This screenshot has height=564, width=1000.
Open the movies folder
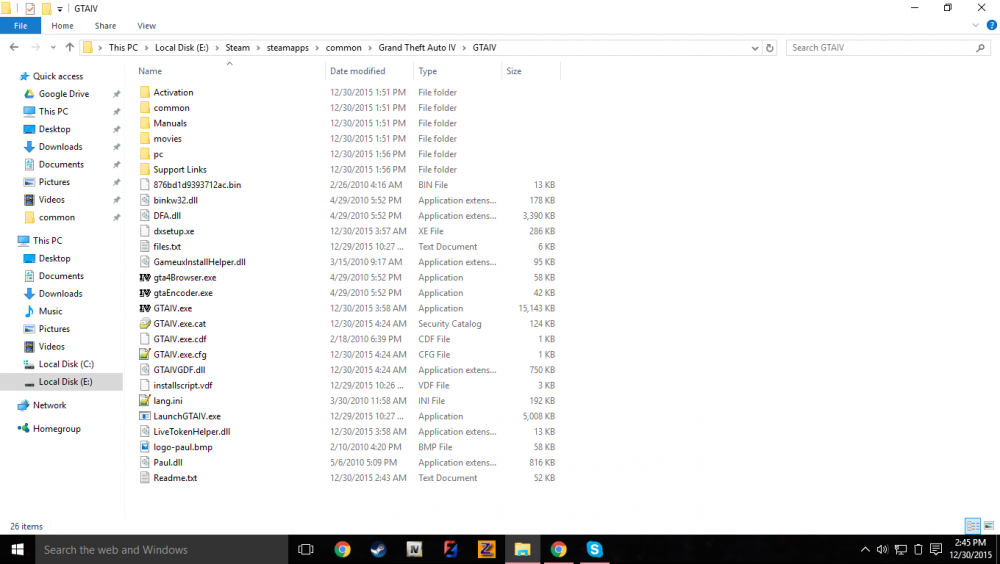click(167, 138)
